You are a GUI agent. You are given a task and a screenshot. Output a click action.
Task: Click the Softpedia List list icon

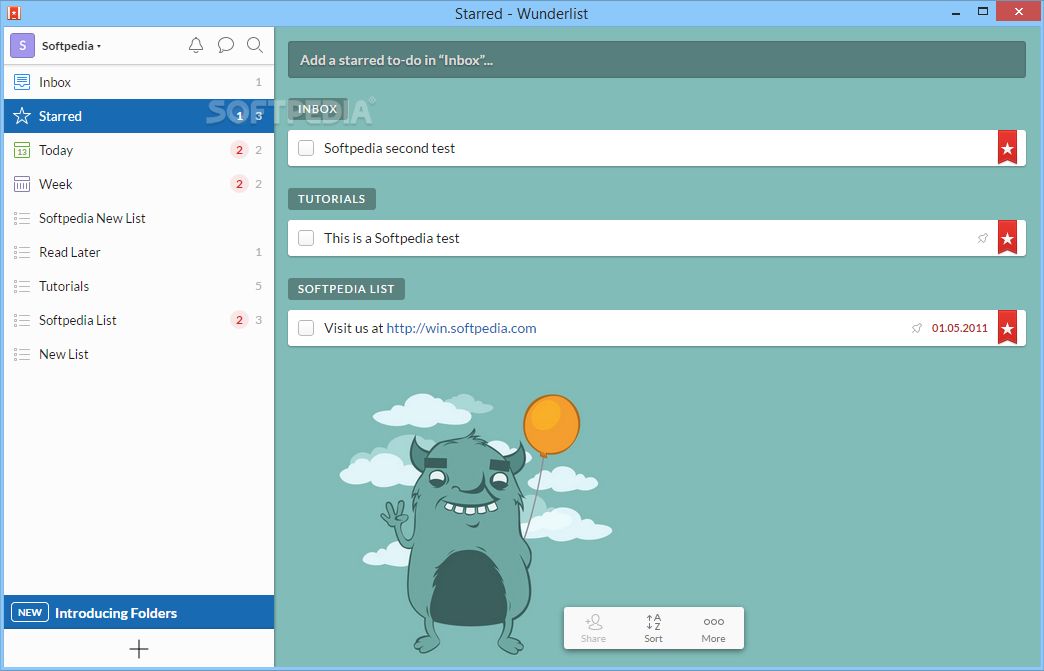[x=22, y=320]
